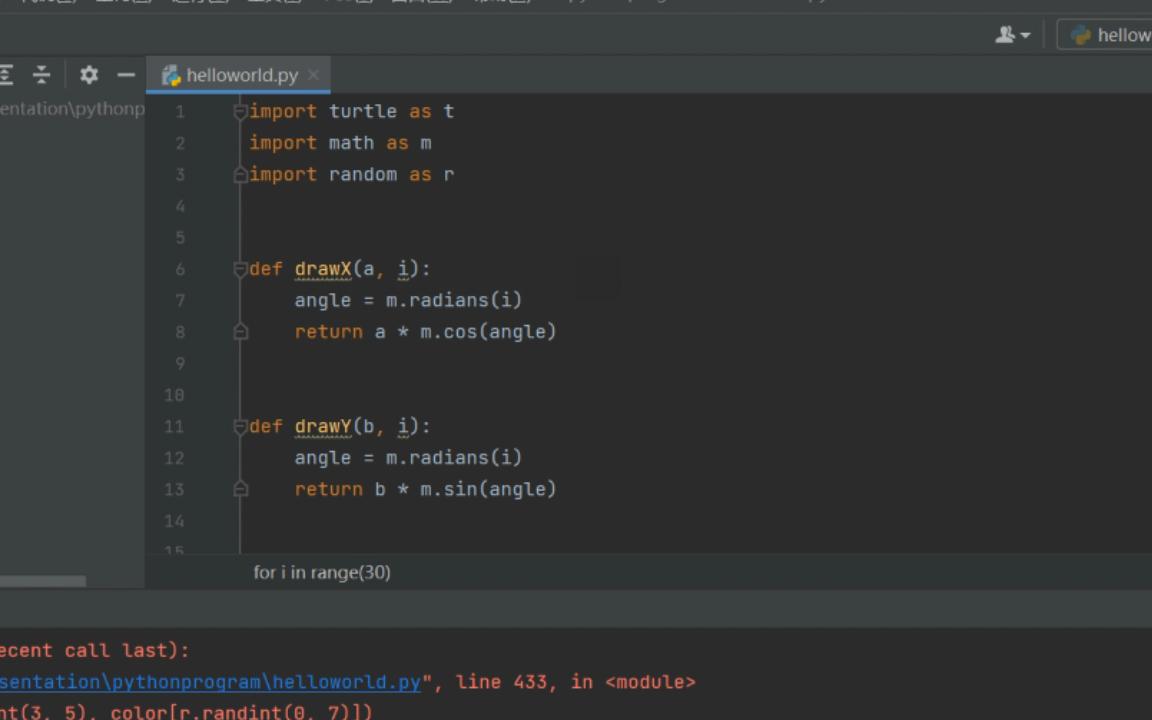Open the hellow run configuration dropdown
Image resolution: width=1152 pixels, height=720 pixels.
click(x=1105, y=35)
